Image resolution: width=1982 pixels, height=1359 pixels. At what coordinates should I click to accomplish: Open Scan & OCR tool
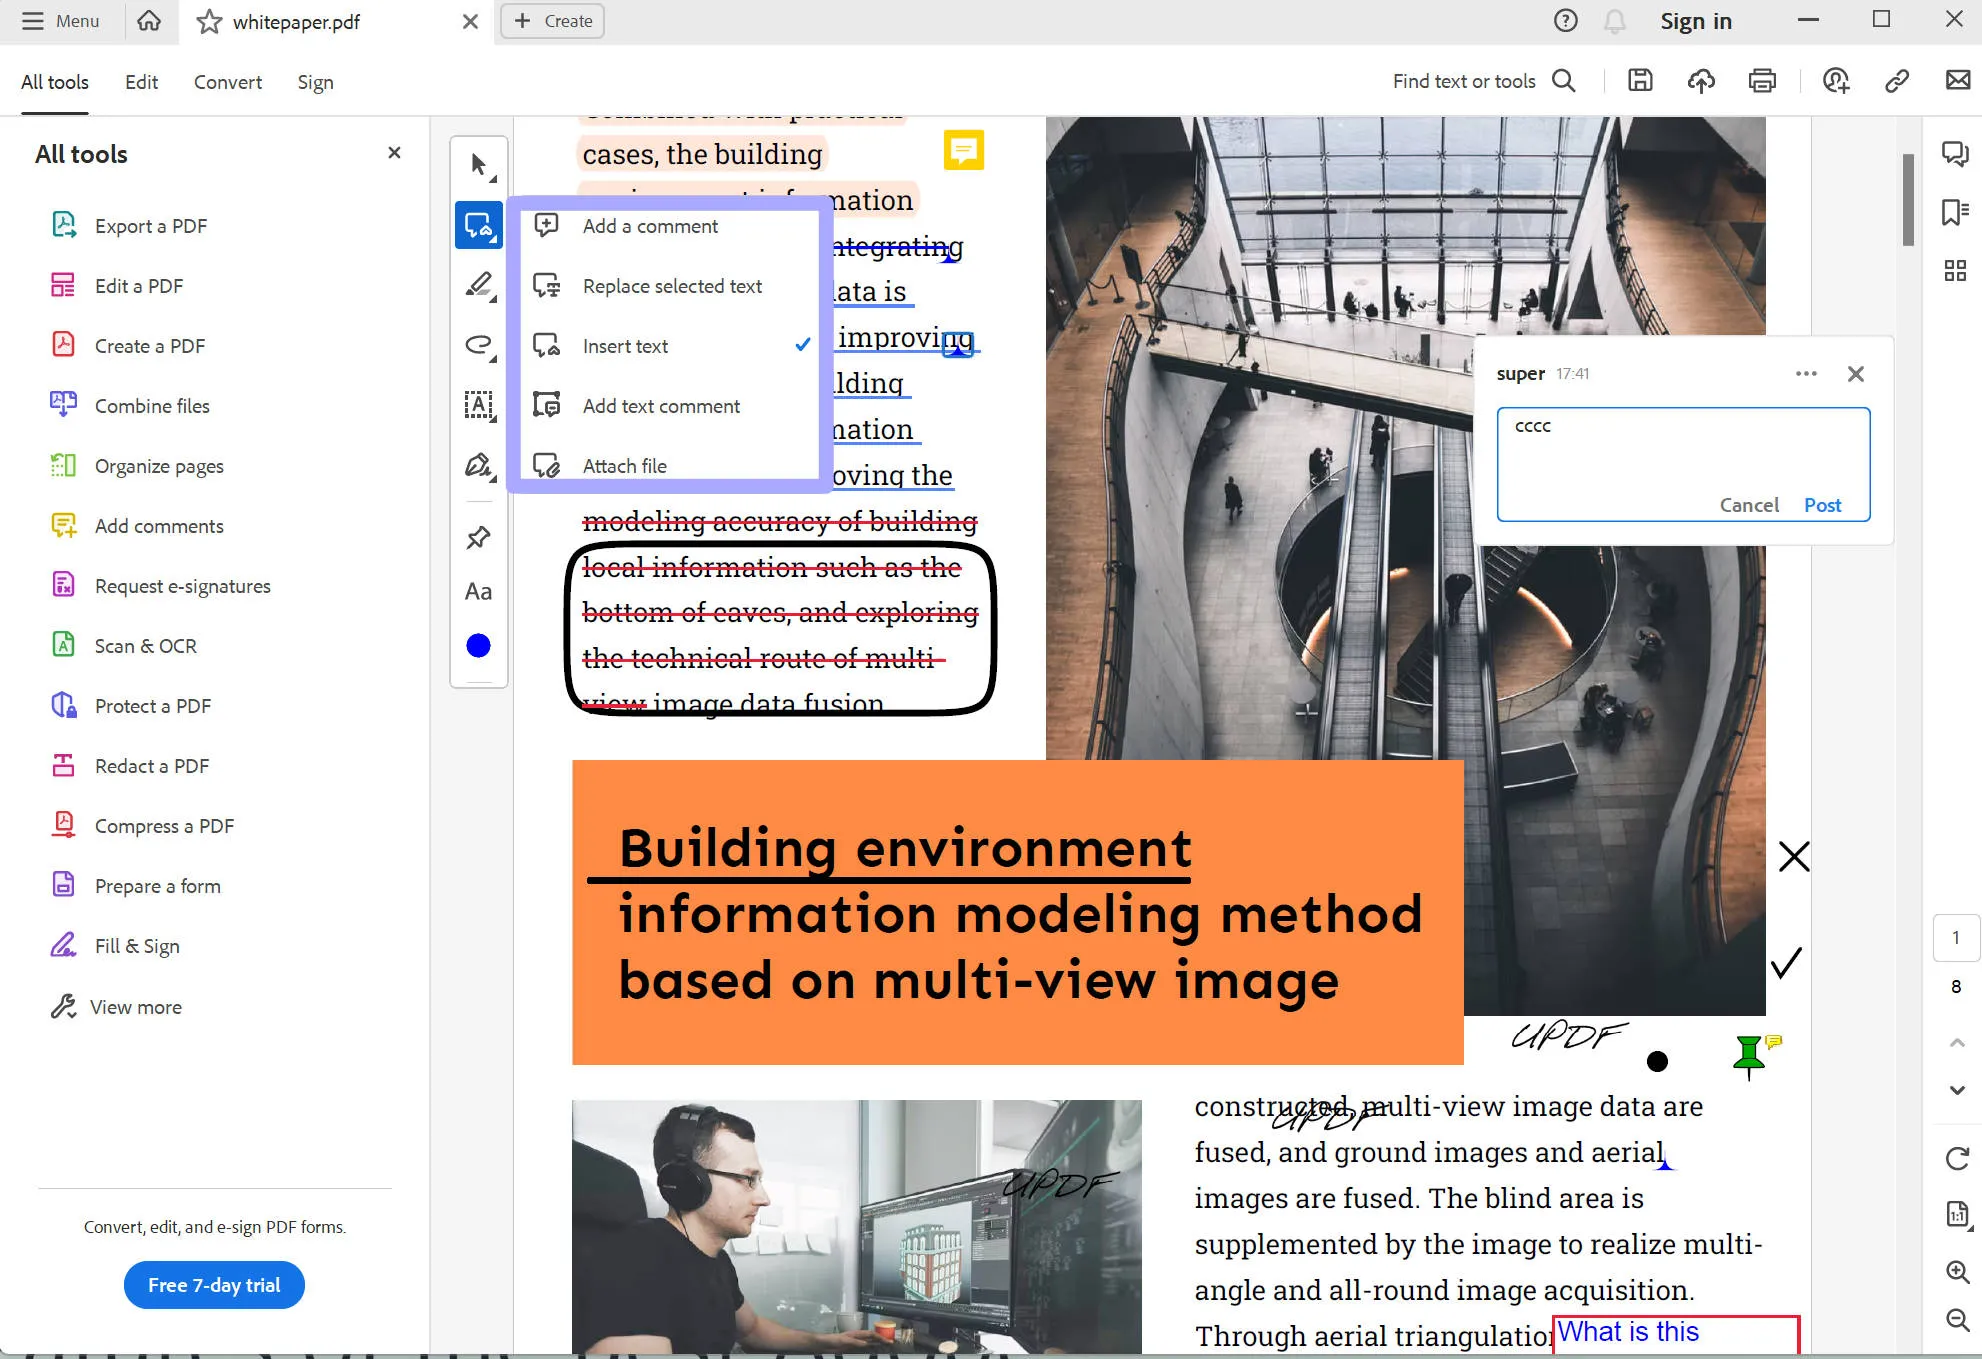tap(123, 646)
